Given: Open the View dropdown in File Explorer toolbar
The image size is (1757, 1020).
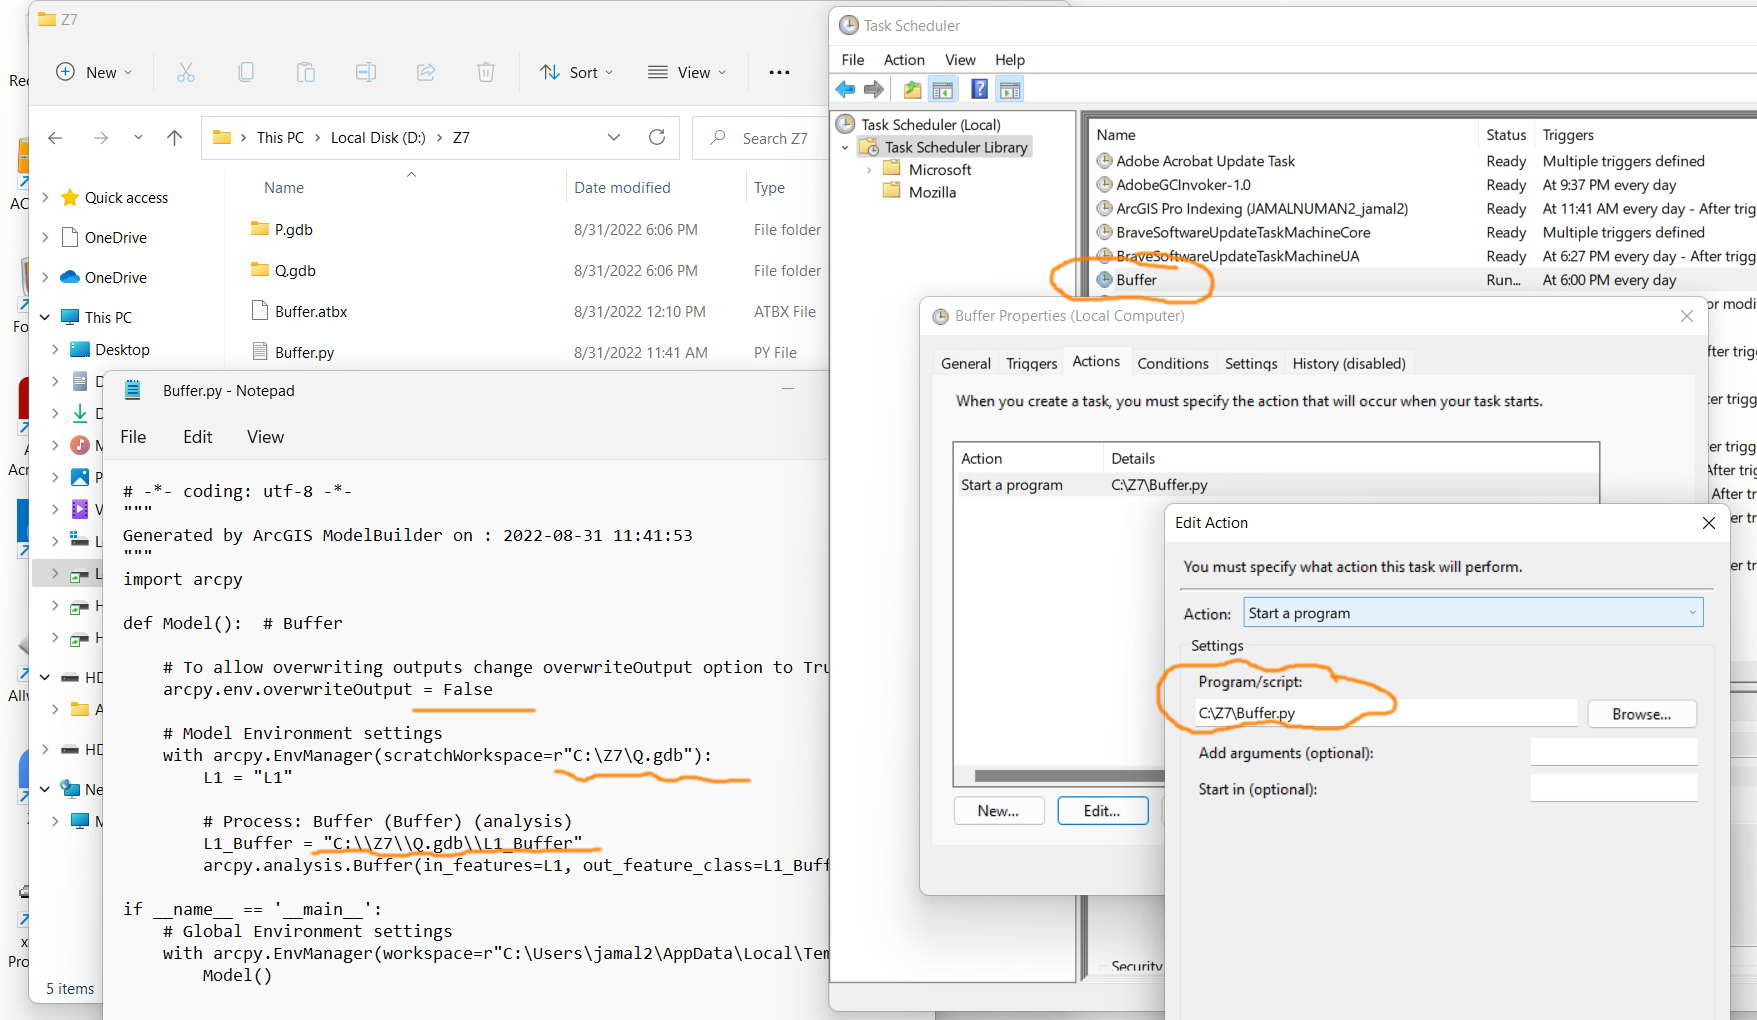Looking at the screenshot, I should coord(687,72).
